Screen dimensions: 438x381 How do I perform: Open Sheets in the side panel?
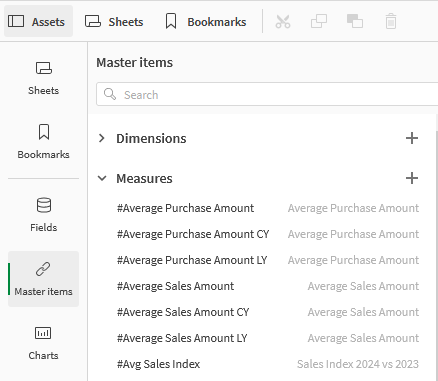pyautogui.click(x=44, y=78)
